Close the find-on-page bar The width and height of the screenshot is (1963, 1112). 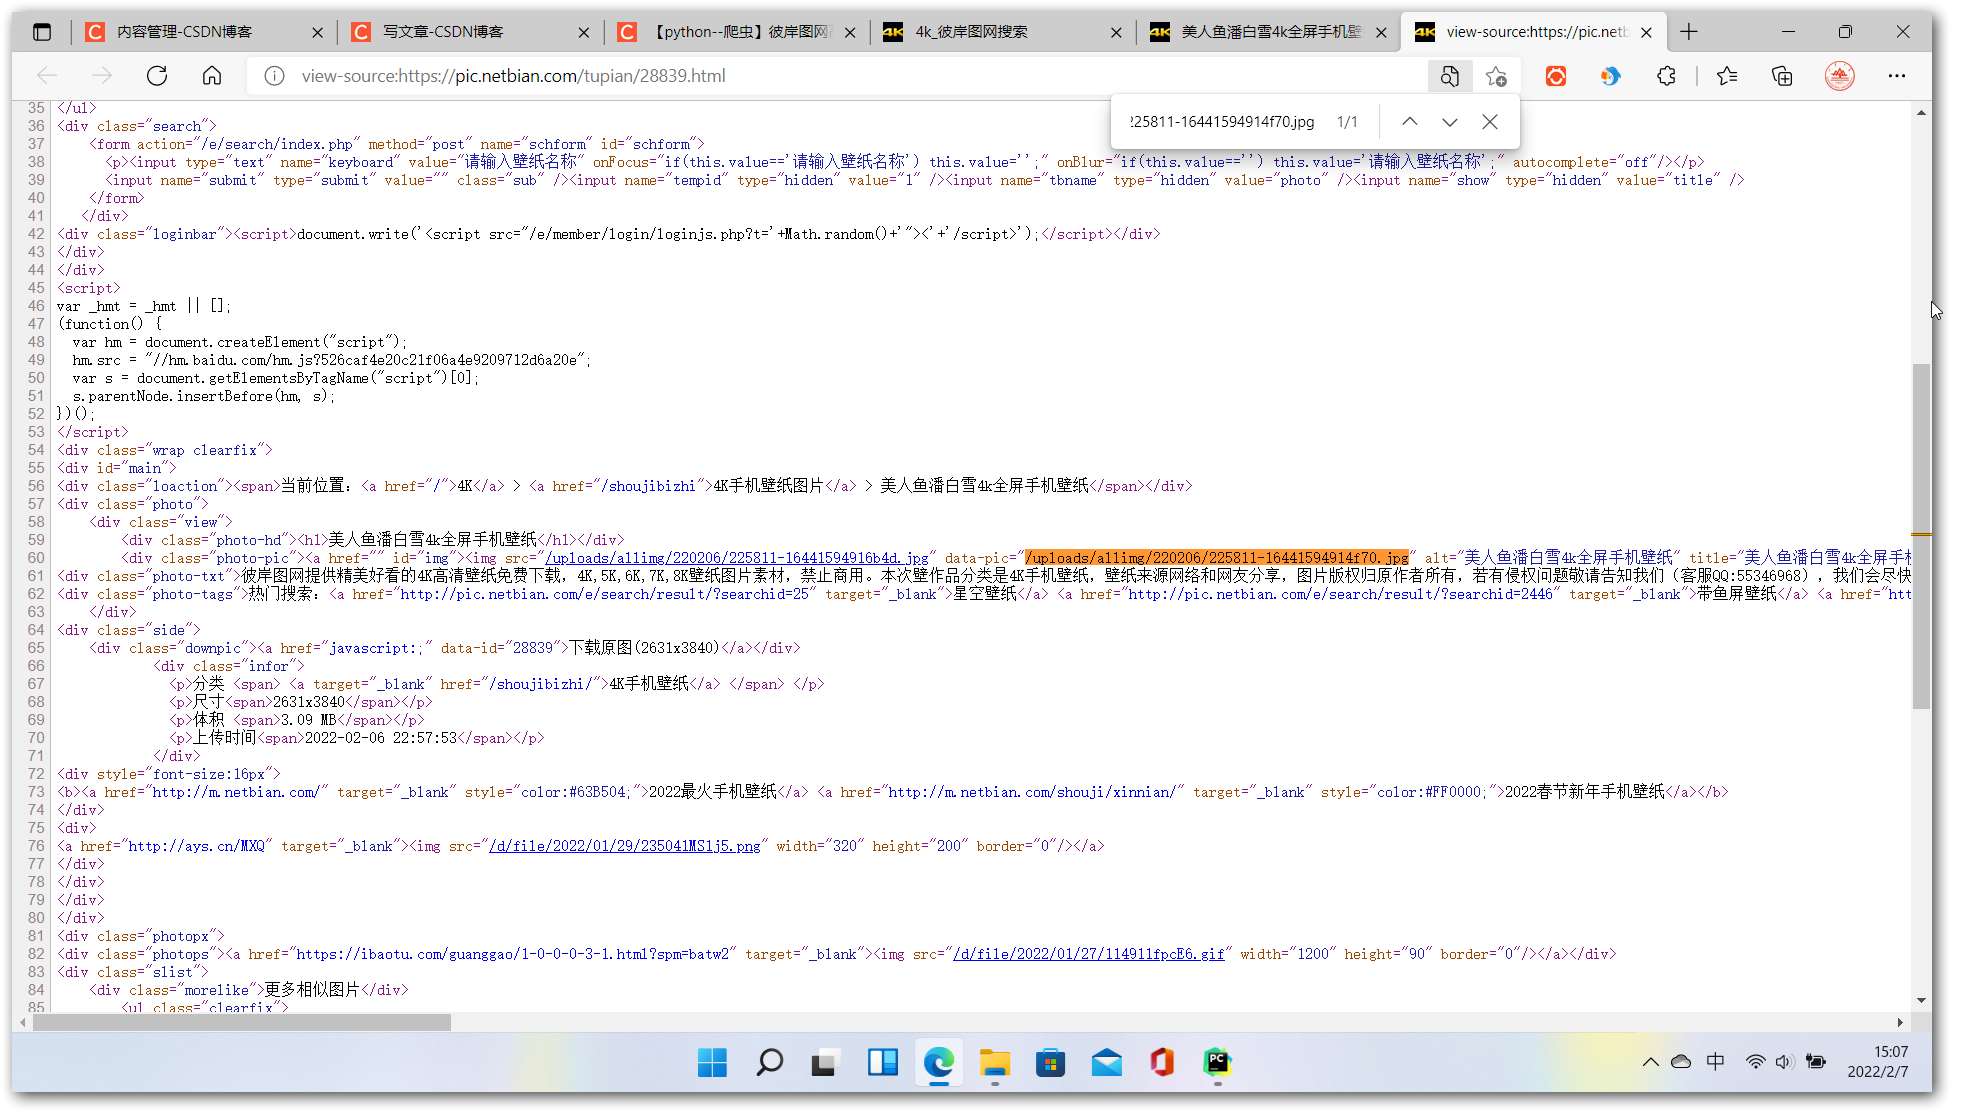coord(1490,122)
